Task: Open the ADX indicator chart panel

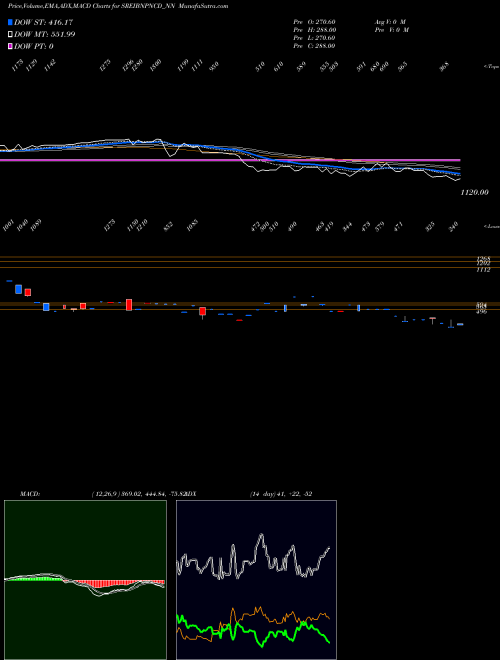Action: point(256,580)
